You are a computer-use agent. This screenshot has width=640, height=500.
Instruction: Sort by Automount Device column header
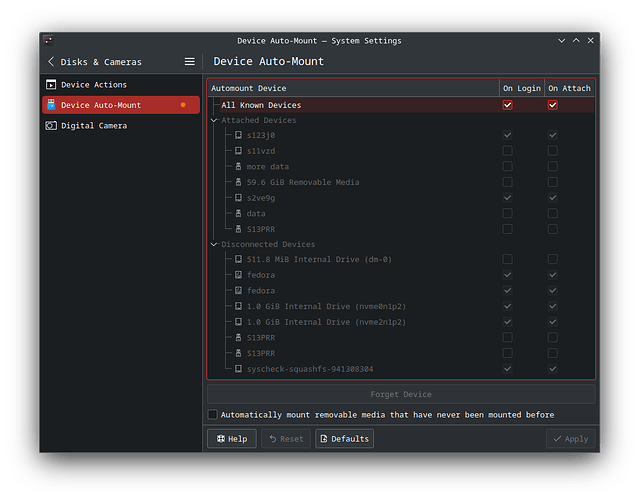[x=353, y=88]
